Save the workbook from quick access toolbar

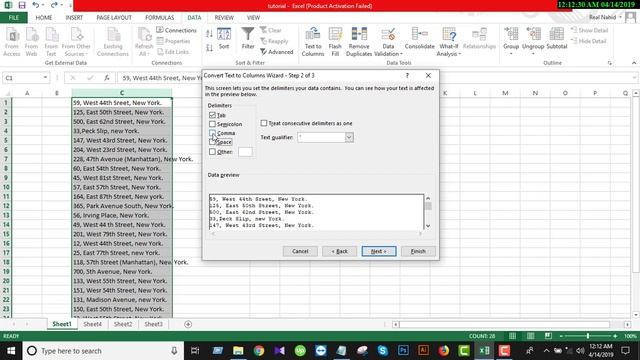[22, 5]
